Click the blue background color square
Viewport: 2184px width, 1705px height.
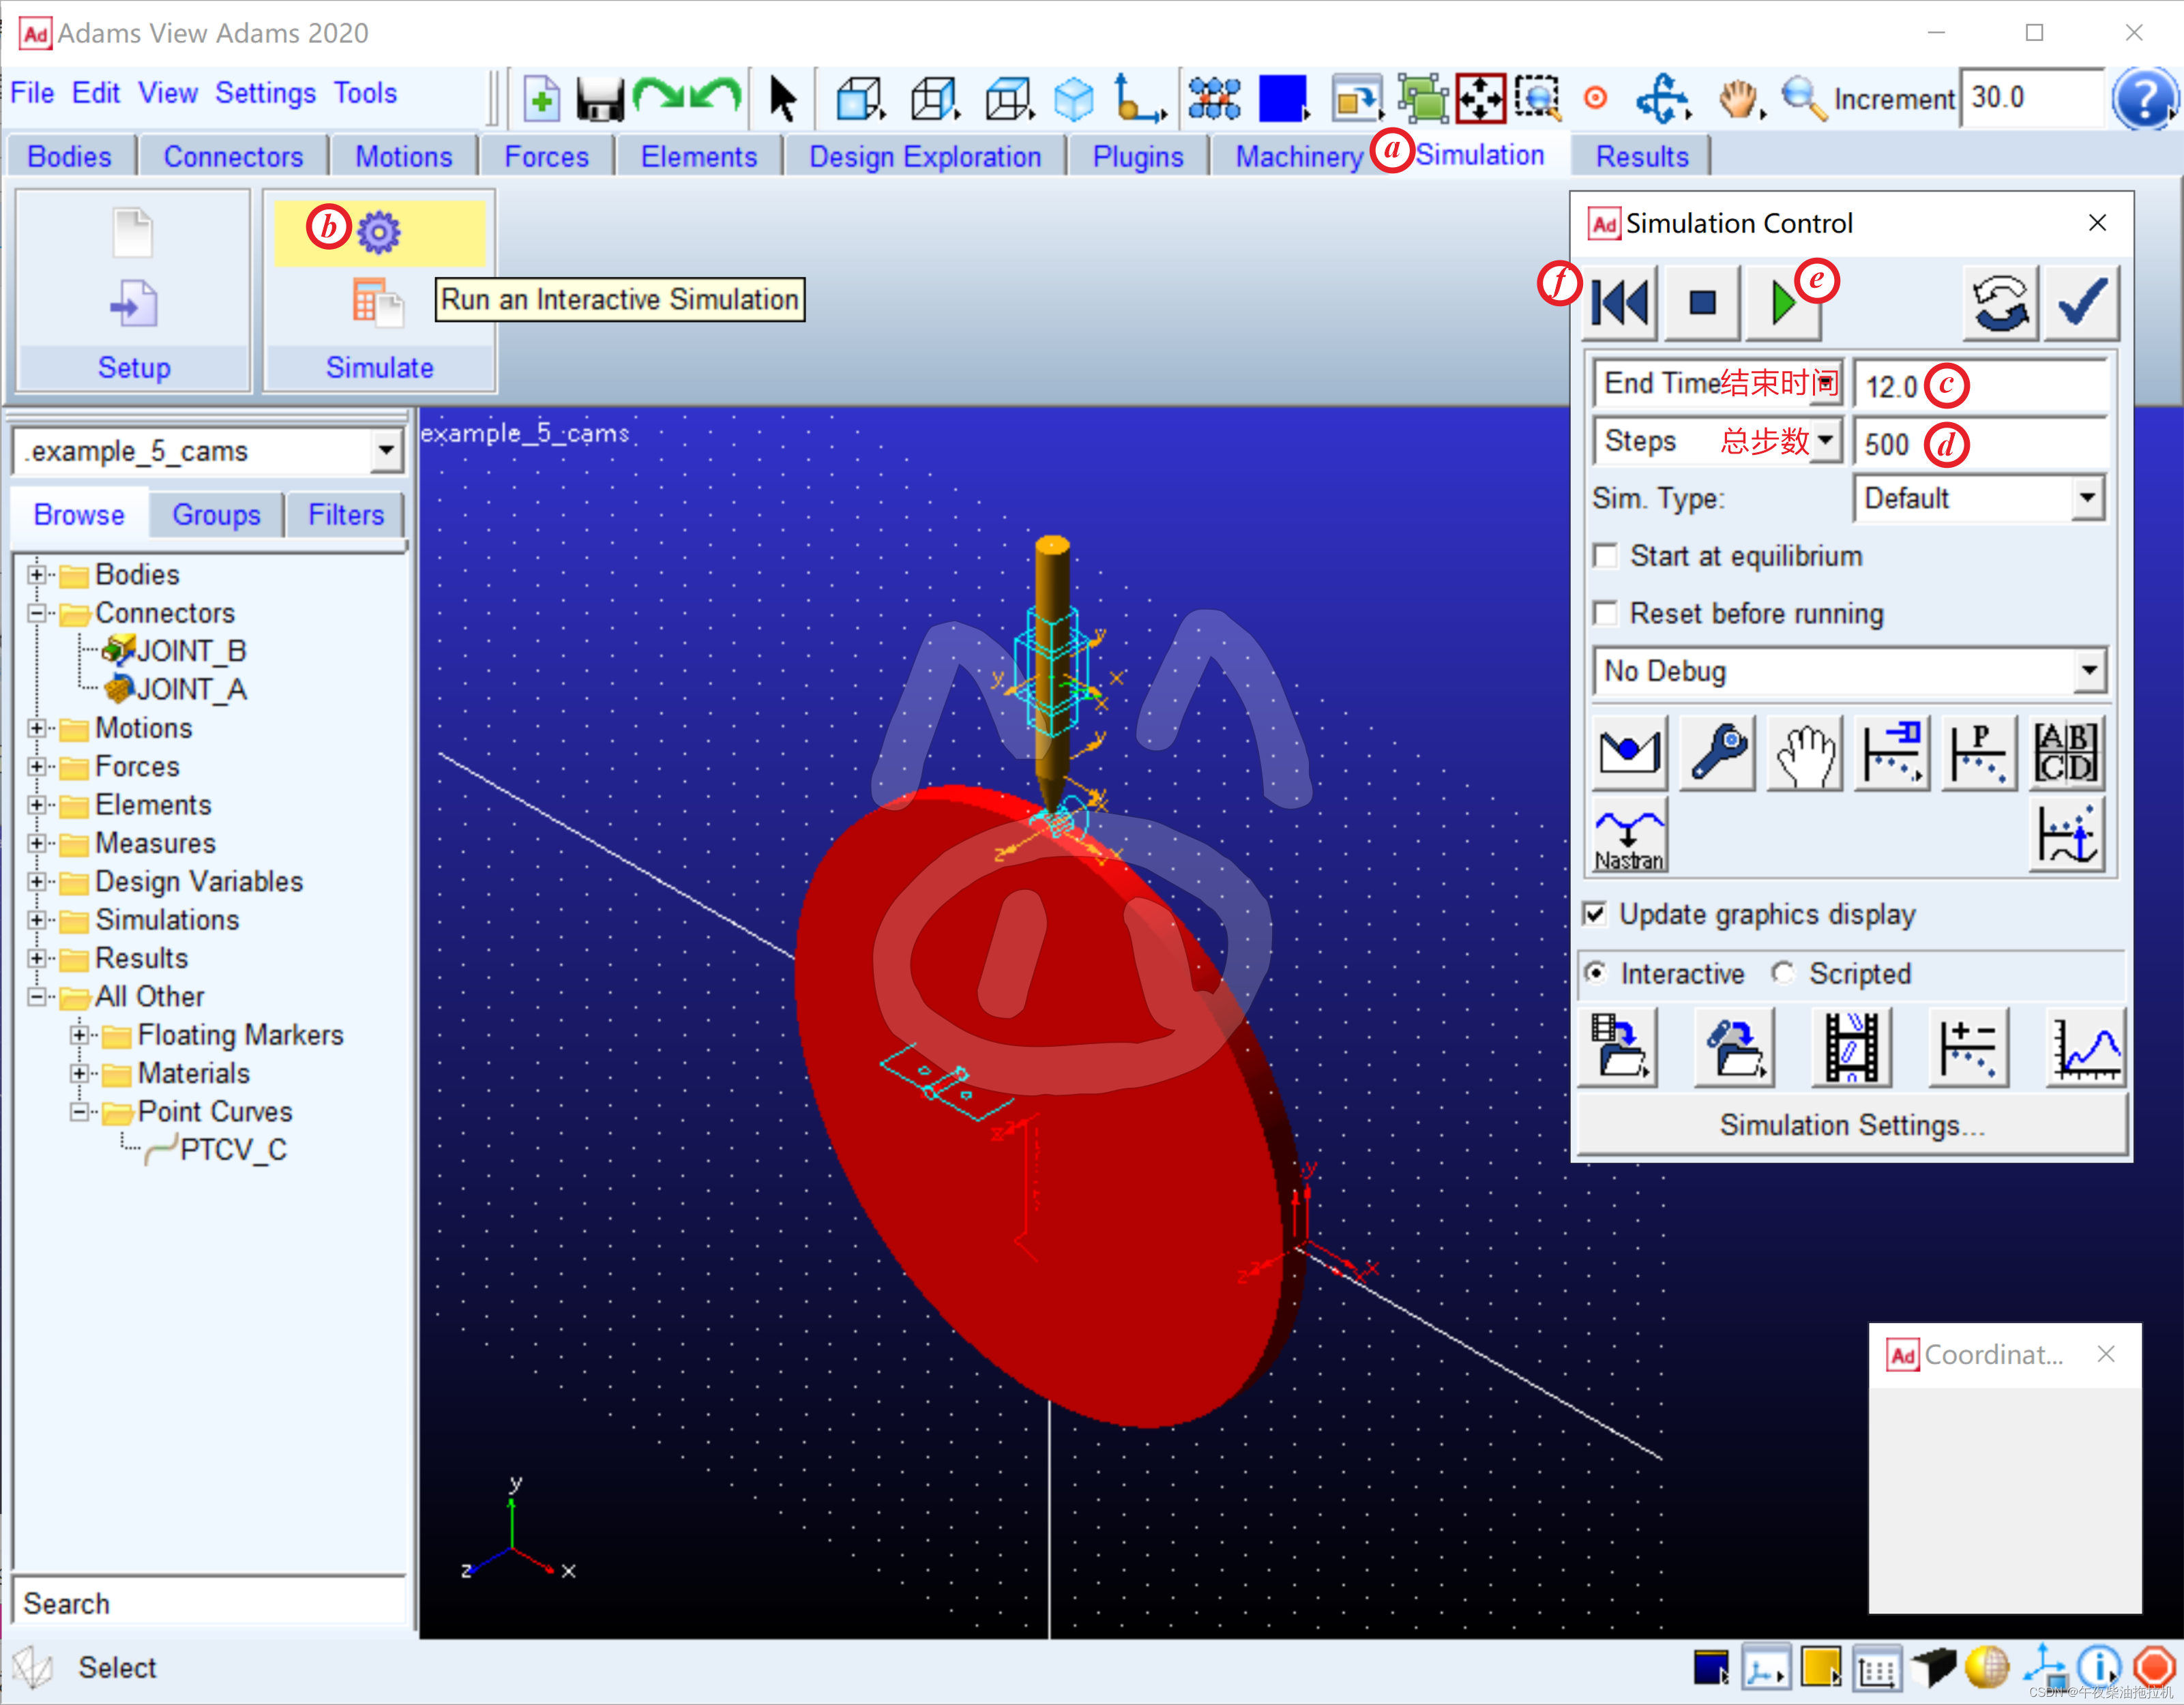[1282, 99]
